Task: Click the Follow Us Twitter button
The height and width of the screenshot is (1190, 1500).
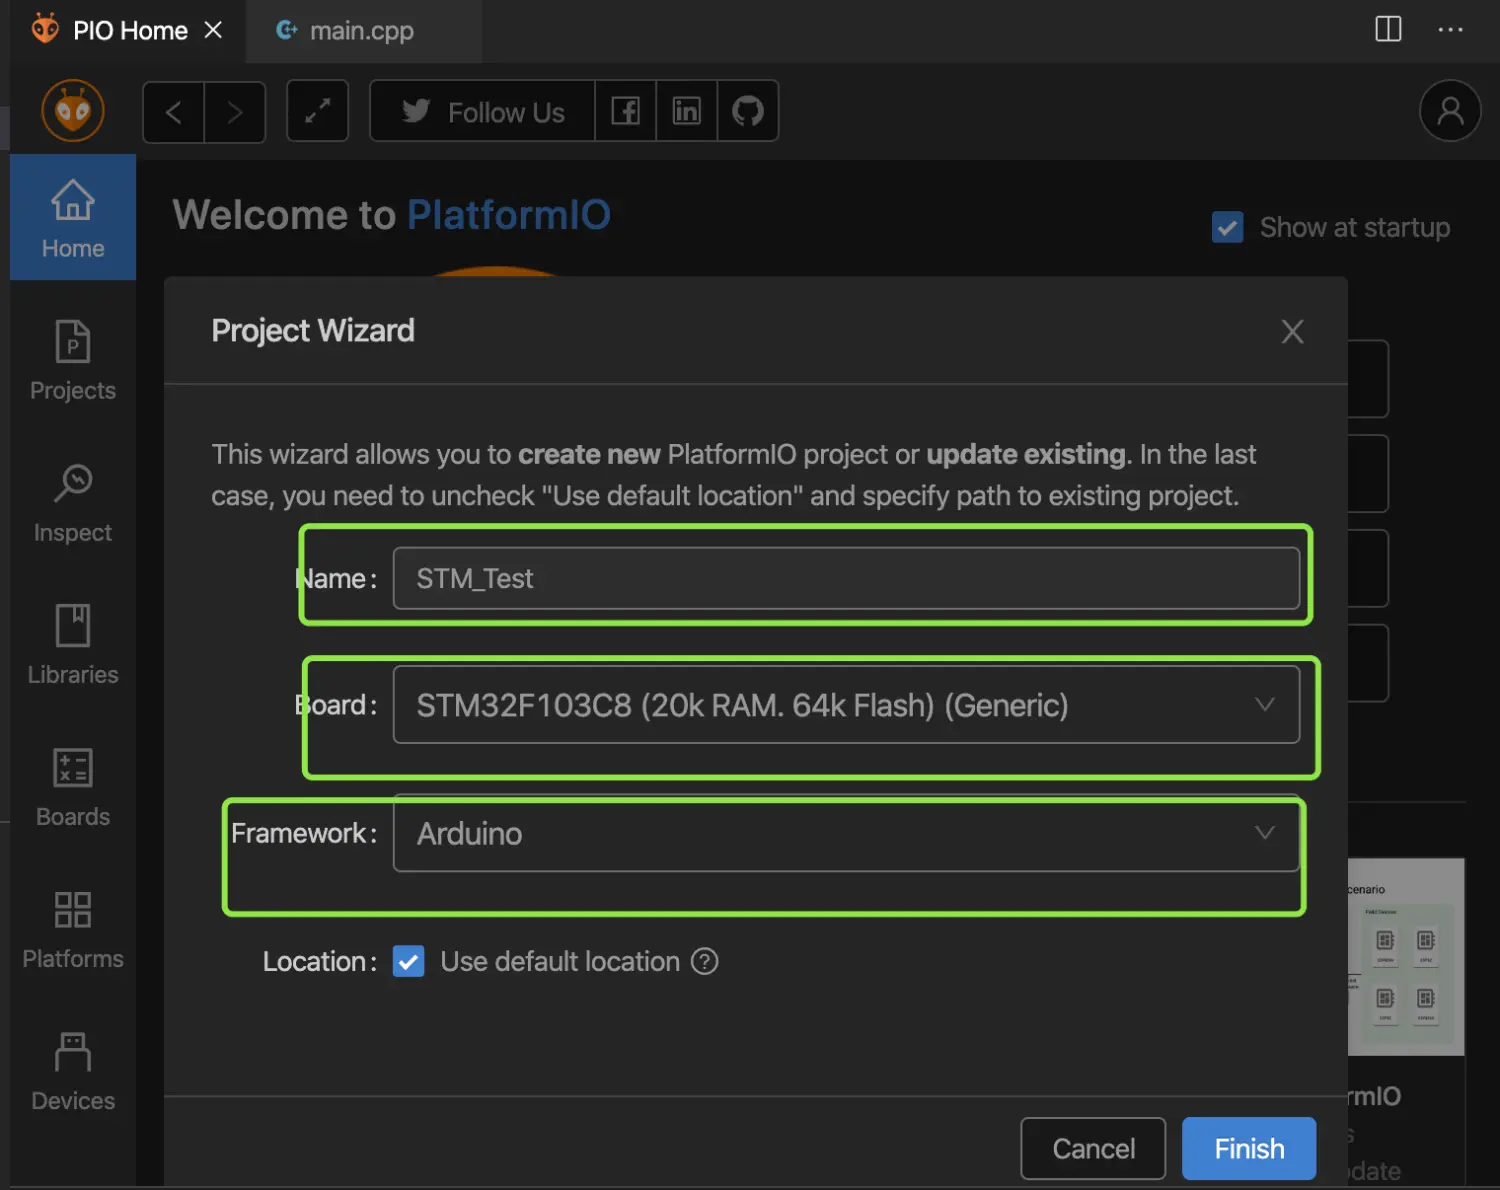Action: click(x=483, y=111)
